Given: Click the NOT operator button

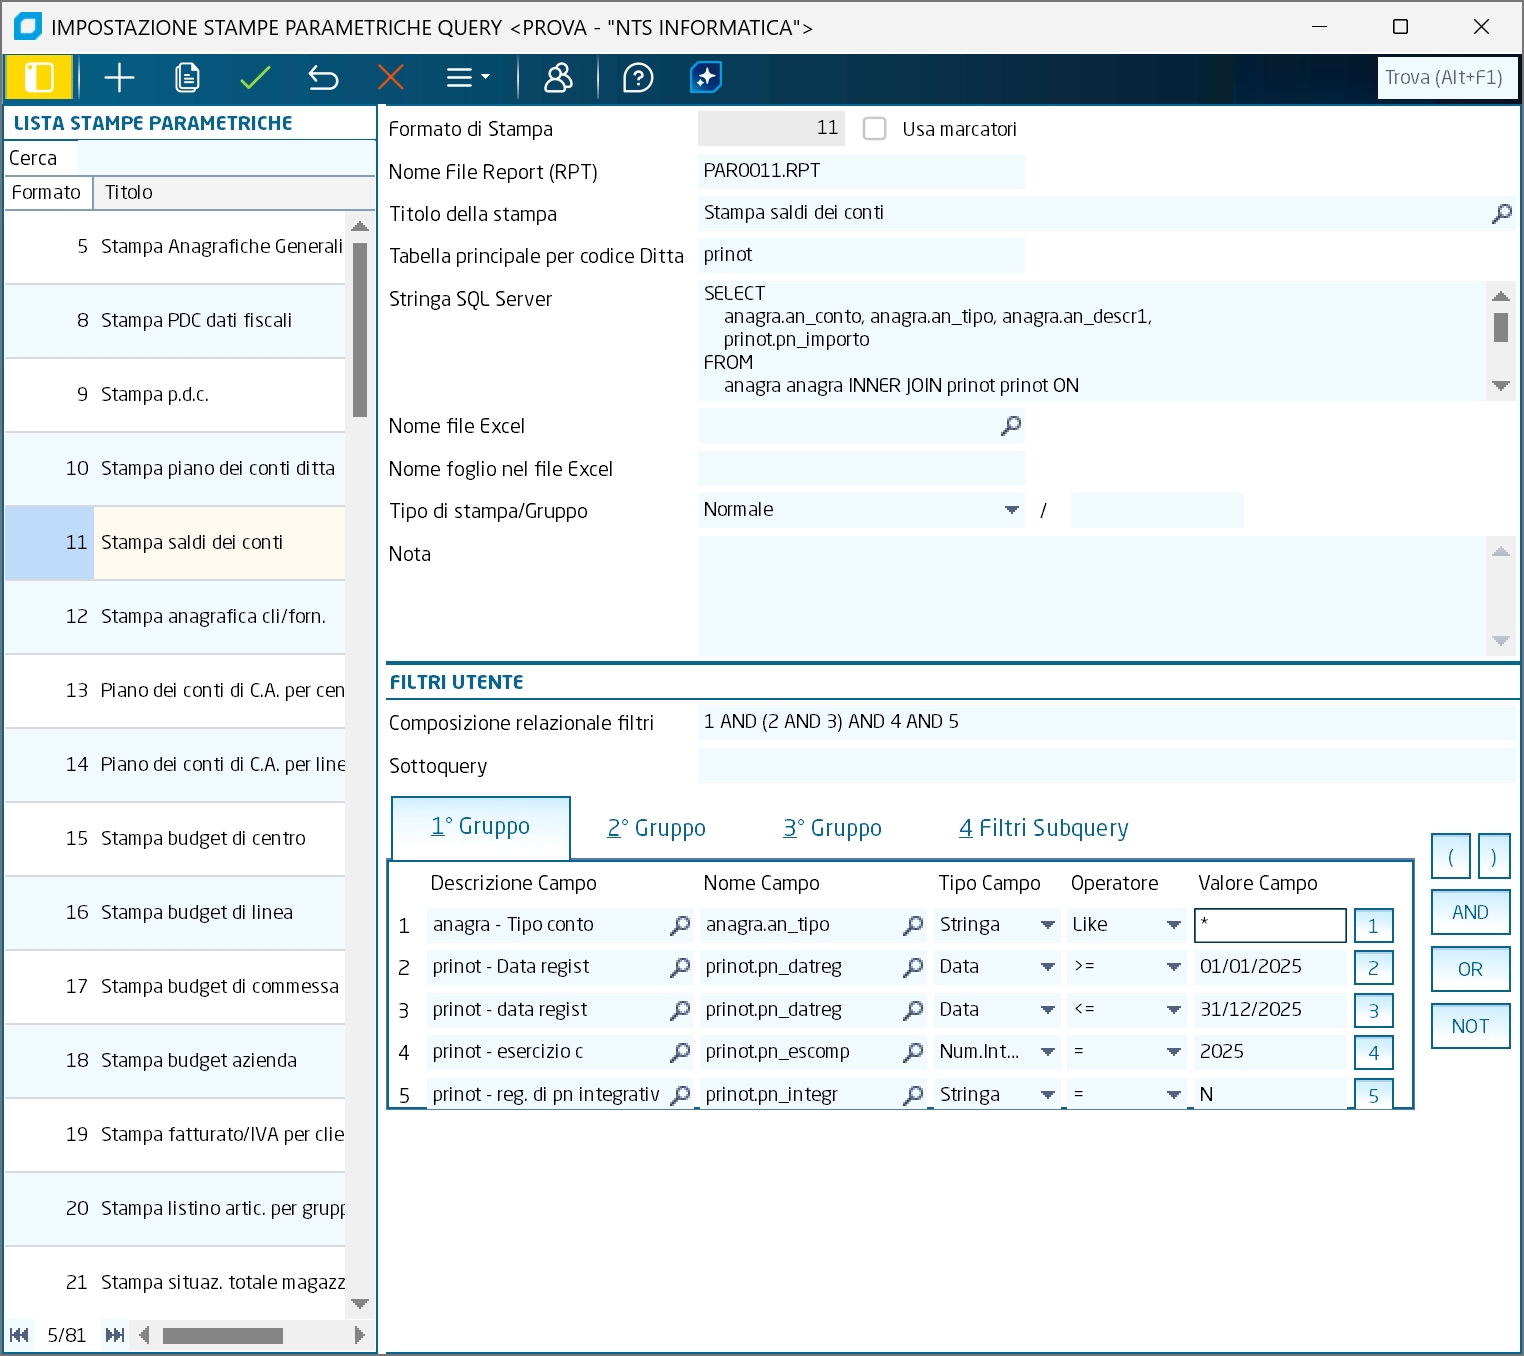Looking at the screenshot, I should coord(1469,1026).
